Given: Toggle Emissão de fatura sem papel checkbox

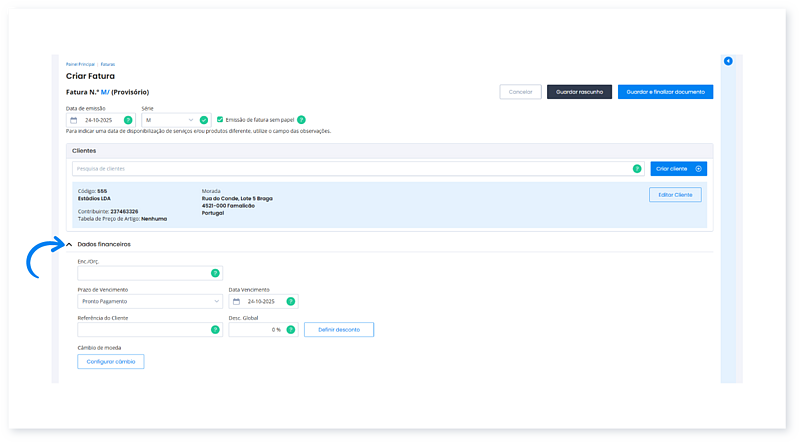Looking at the screenshot, I should 220,120.
